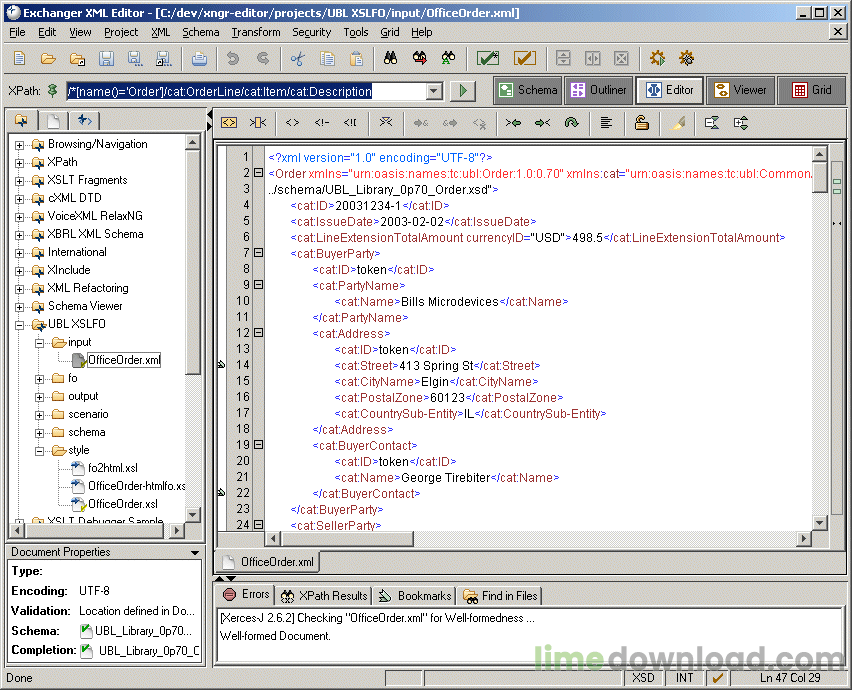The height and width of the screenshot is (690, 852).
Task: Click the green checkmark well-formedness icon
Action: [x=487, y=58]
